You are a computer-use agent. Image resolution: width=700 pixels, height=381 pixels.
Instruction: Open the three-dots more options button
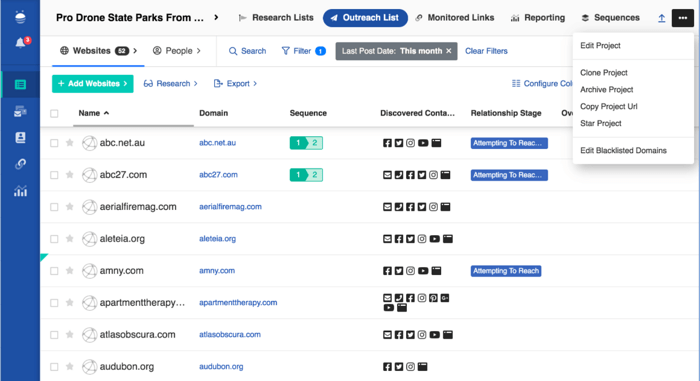click(683, 18)
